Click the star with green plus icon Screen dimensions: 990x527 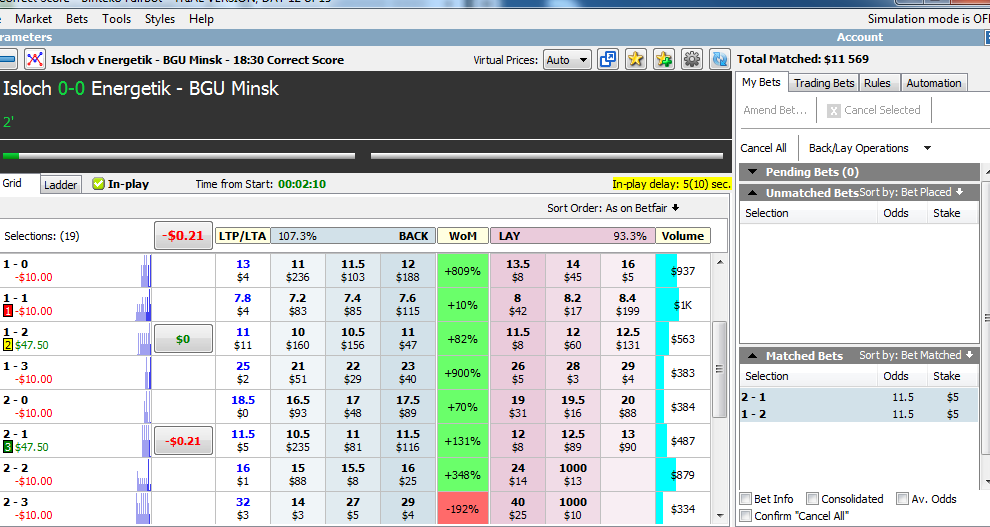click(x=664, y=59)
